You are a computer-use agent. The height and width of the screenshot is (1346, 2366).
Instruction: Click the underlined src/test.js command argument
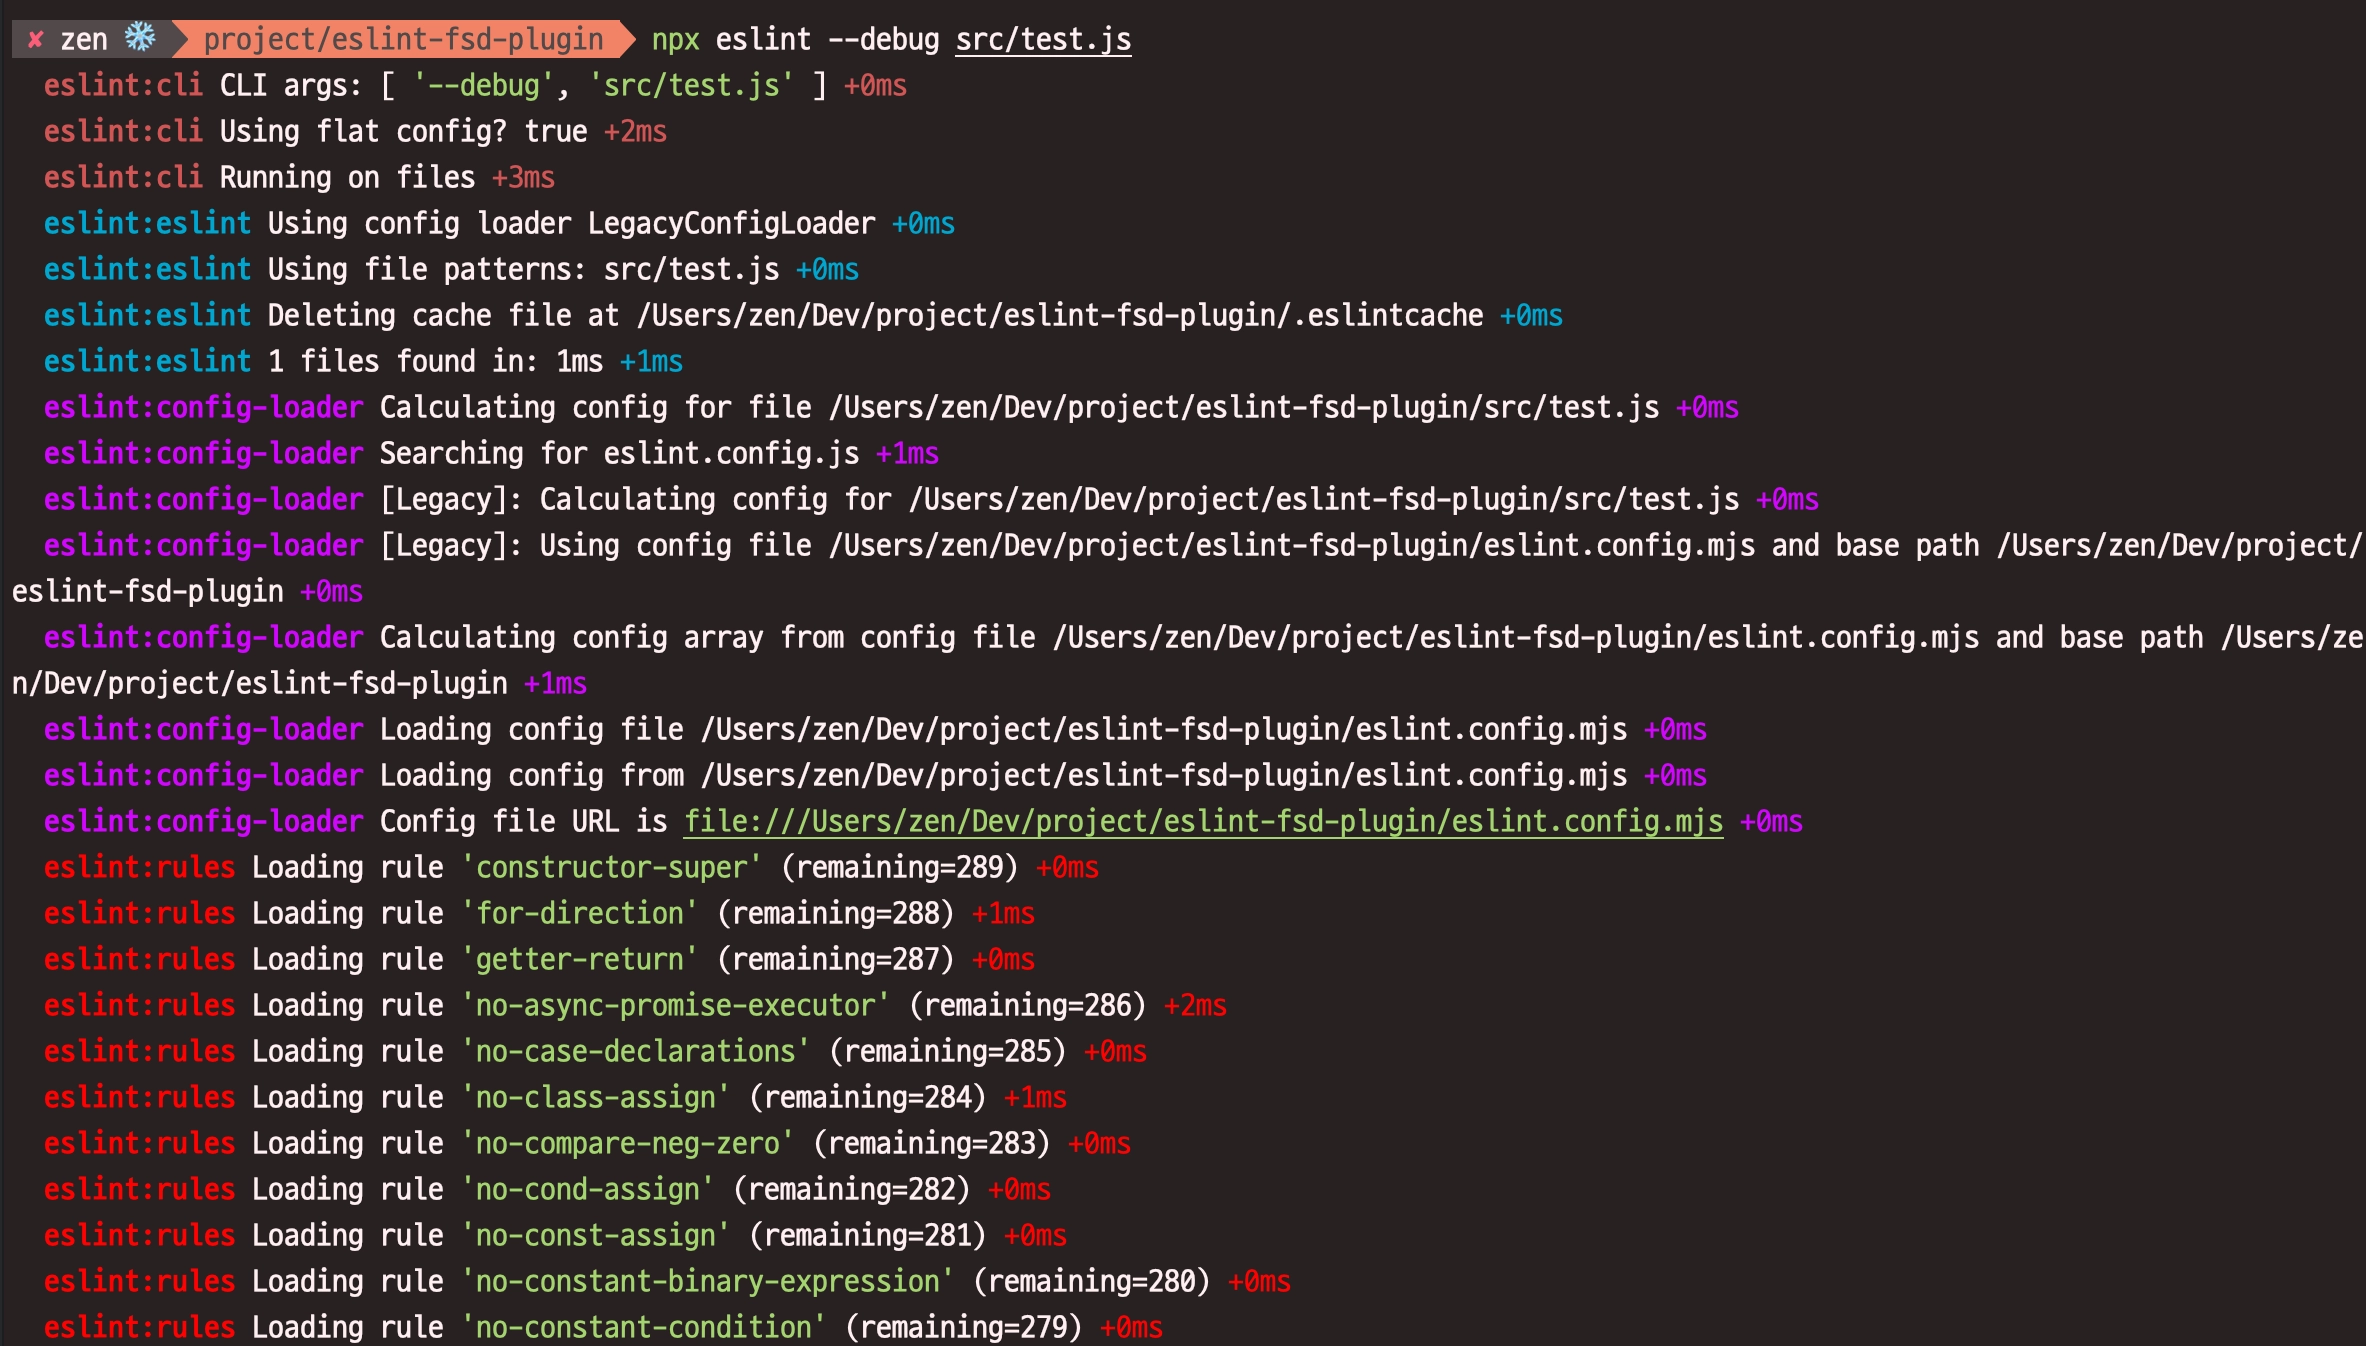1043,40
